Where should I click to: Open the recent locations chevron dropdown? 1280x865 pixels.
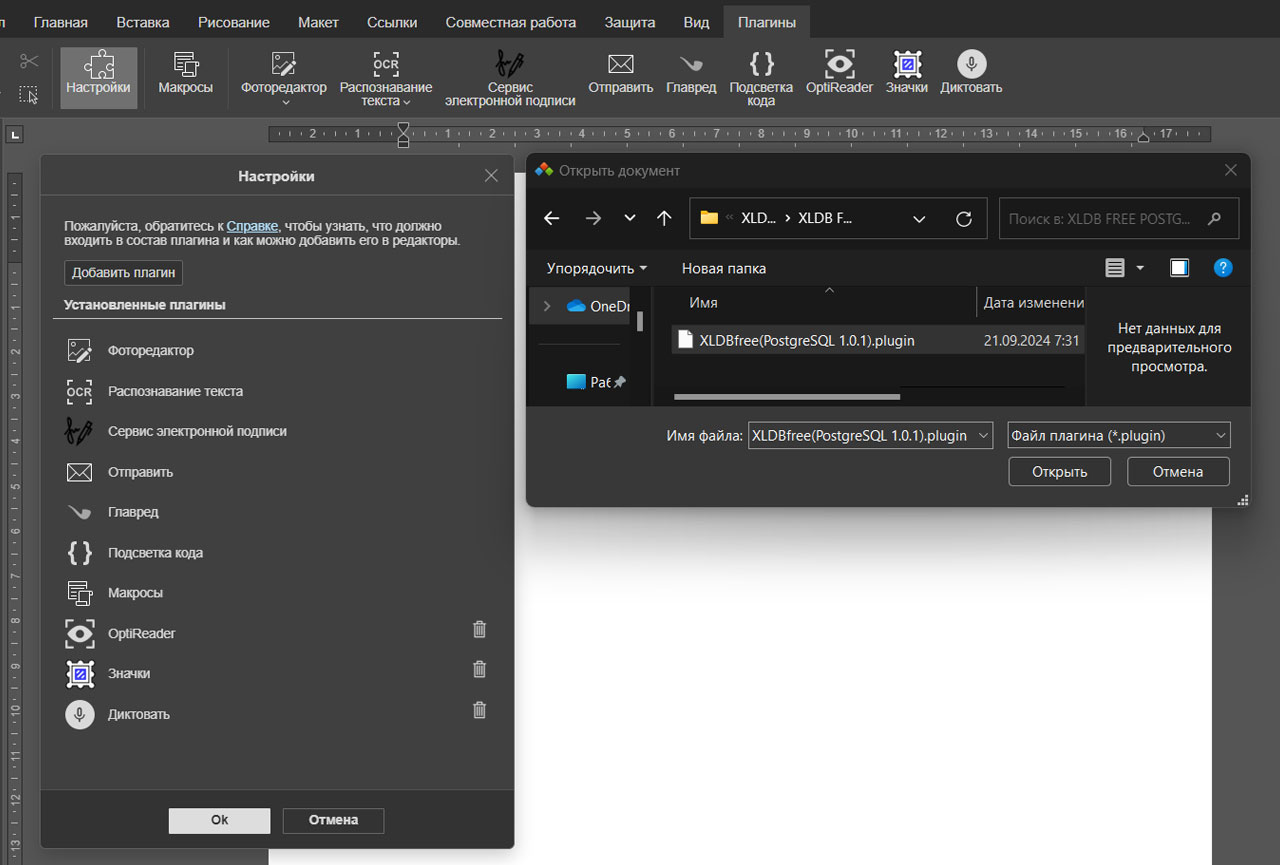point(629,218)
